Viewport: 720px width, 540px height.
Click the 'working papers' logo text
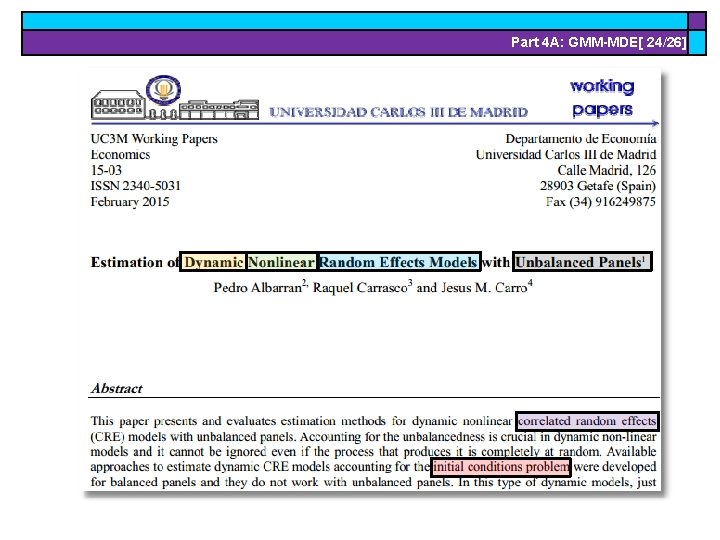tap(602, 98)
